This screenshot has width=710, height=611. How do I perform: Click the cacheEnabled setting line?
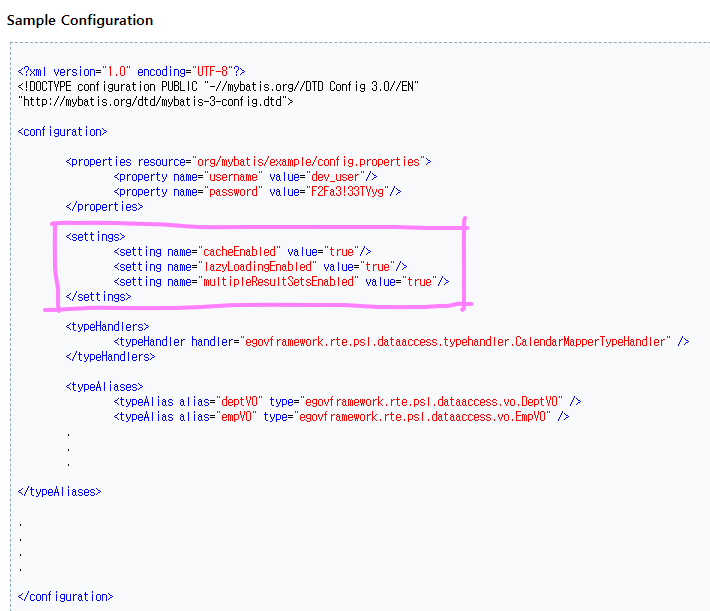(242, 252)
